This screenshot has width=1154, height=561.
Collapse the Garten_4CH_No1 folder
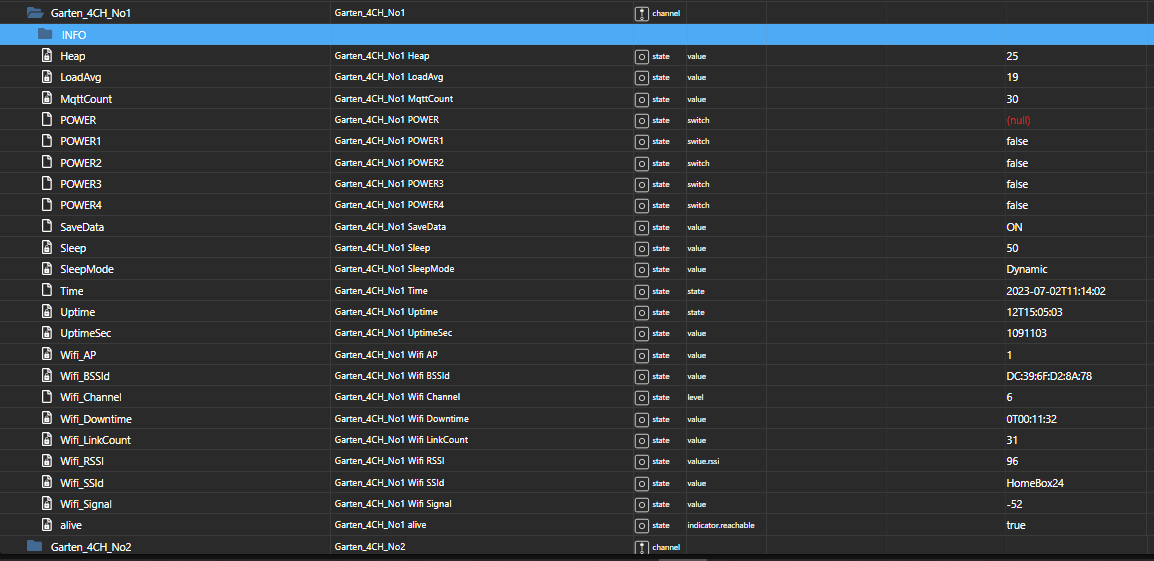tap(35, 13)
